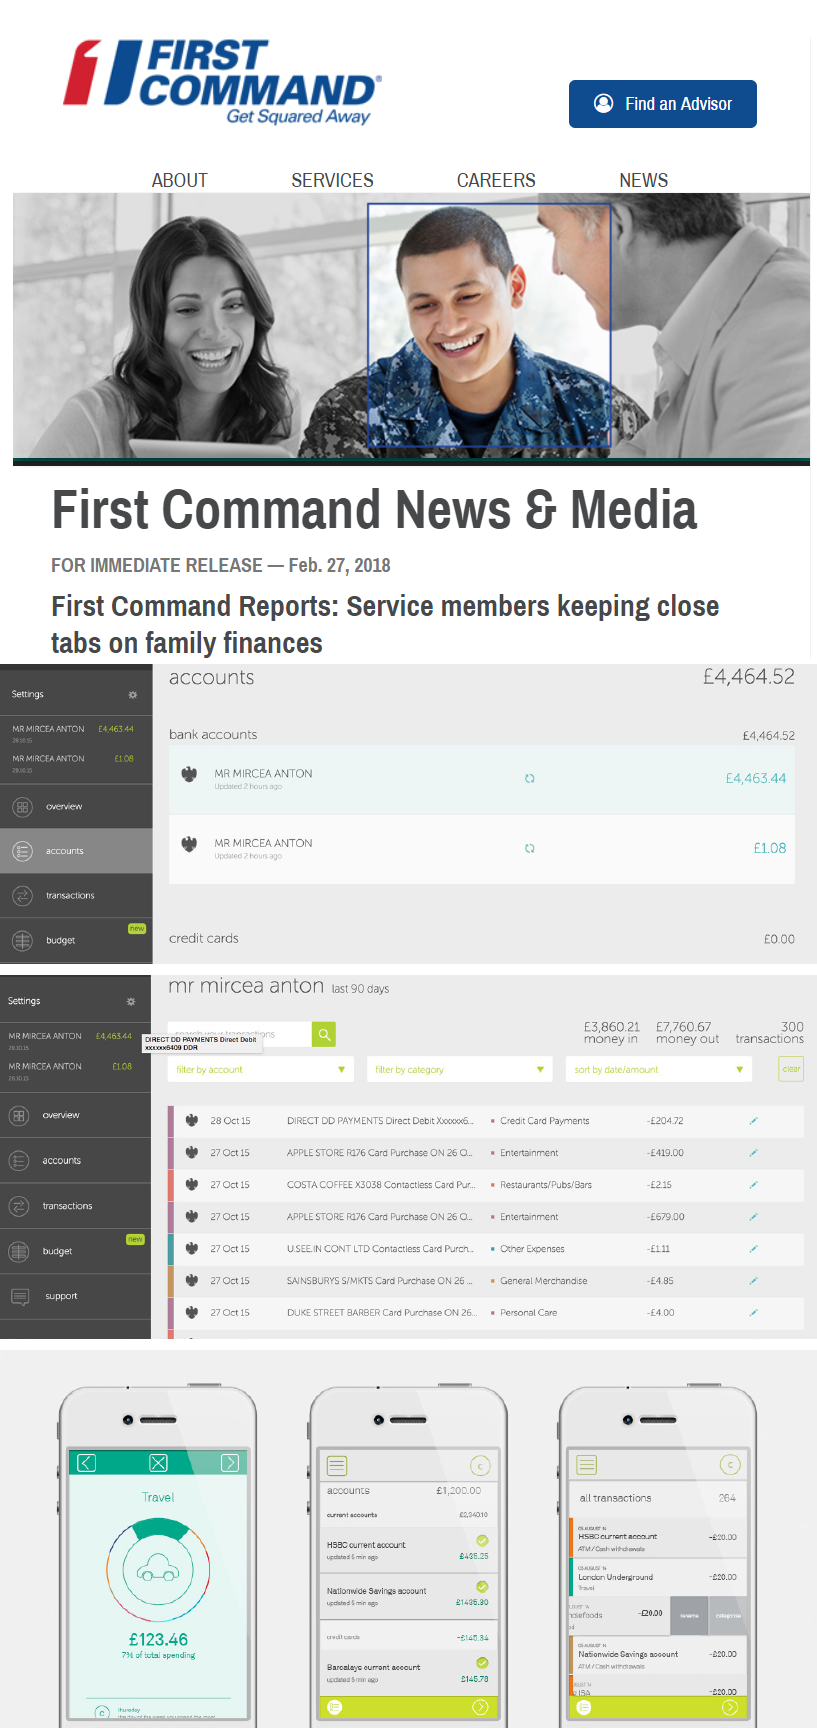Toggle the Nationwide Savings account checkmark
This screenshot has height=1729, width=817.
pyautogui.click(x=482, y=1587)
